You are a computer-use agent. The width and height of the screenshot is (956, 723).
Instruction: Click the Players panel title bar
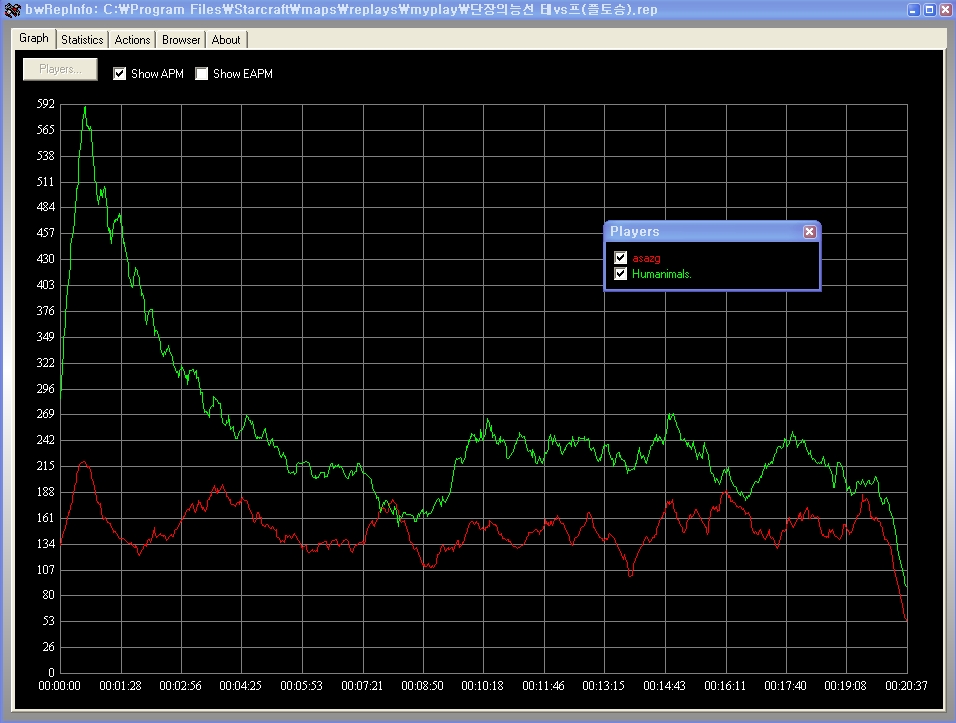(700, 232)
